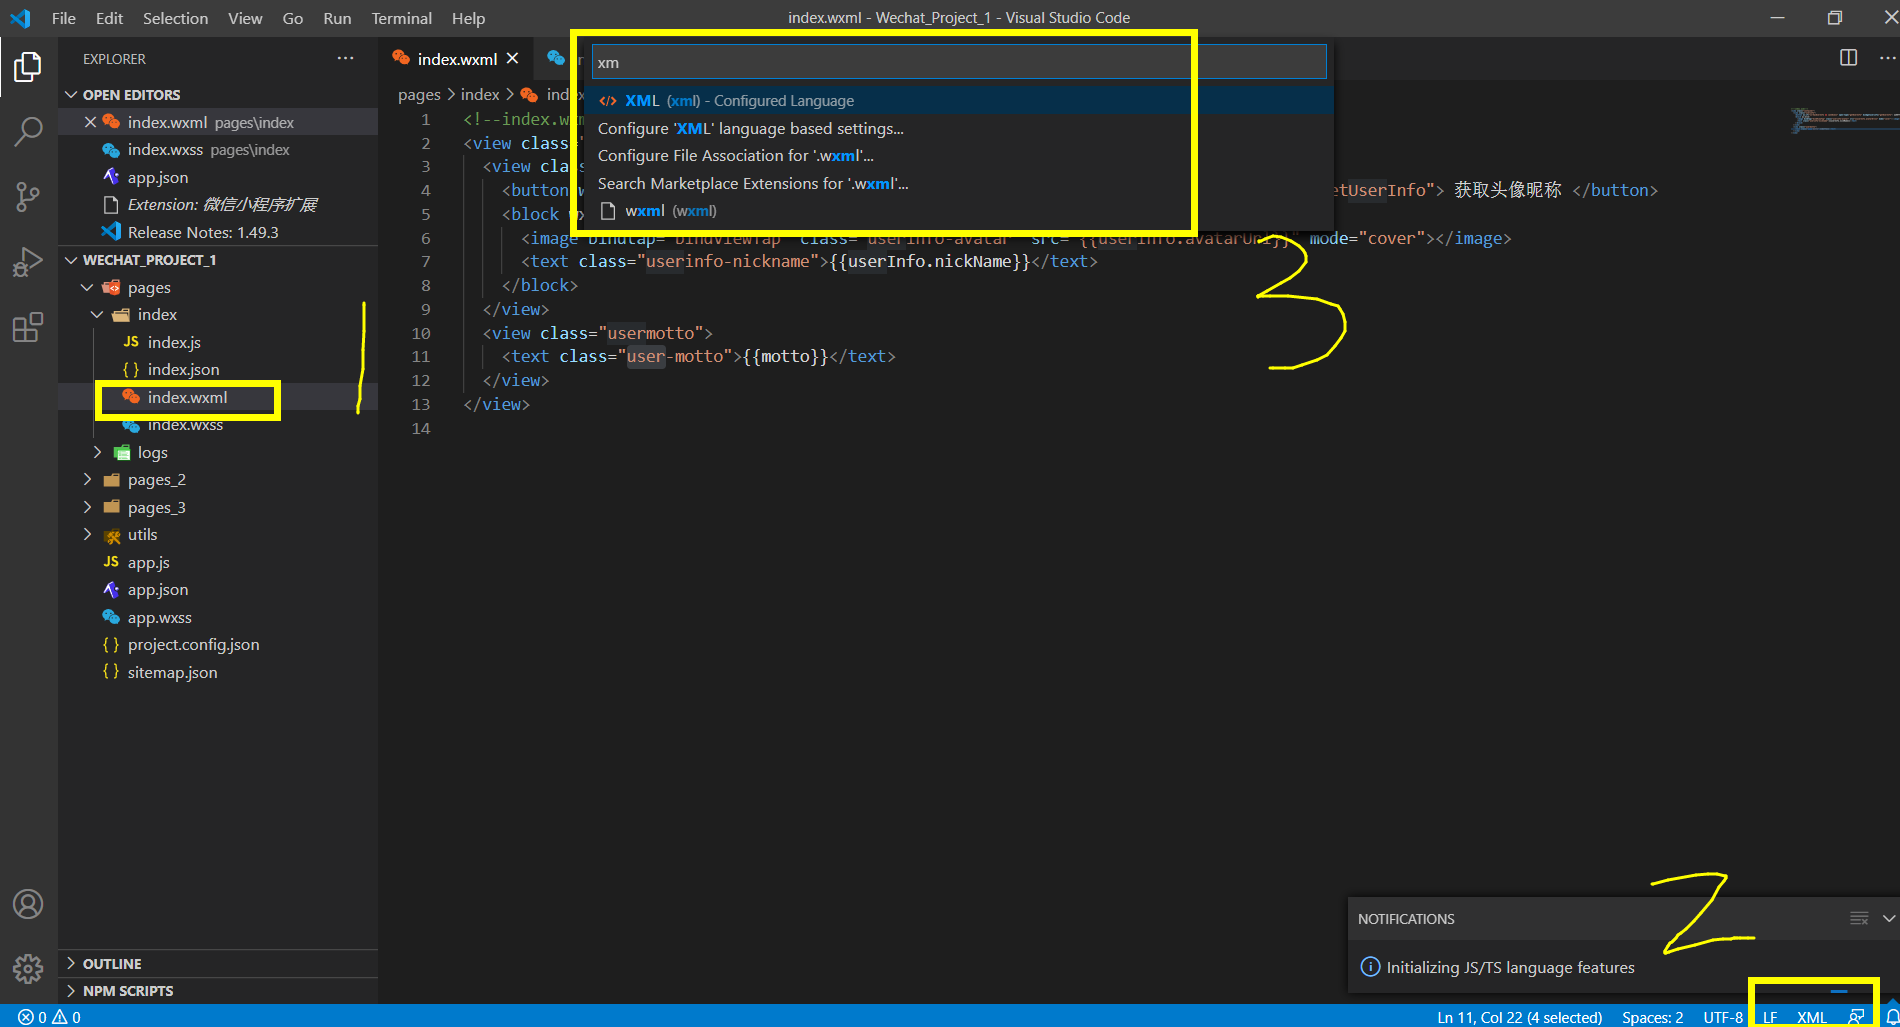Expand the utils folder
The width and height of the screenshot is (1900, 1027).
[87, 534]
